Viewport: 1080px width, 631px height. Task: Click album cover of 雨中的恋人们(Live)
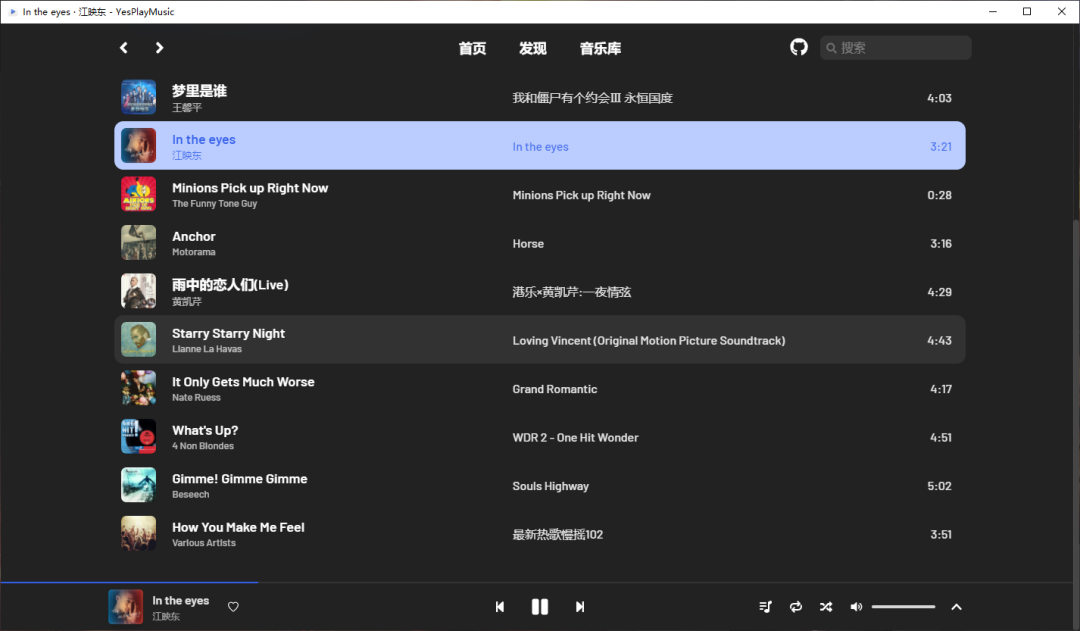coord(138,291)
